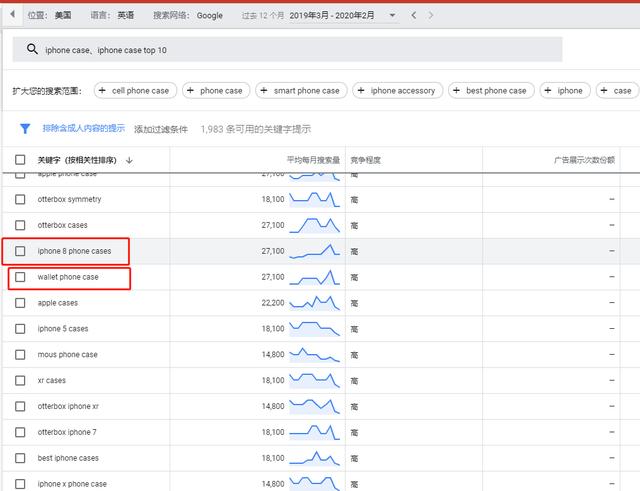
Task: Tick the 'otterbox symmetry' row checkbox
Action: [x=20, y=199]
